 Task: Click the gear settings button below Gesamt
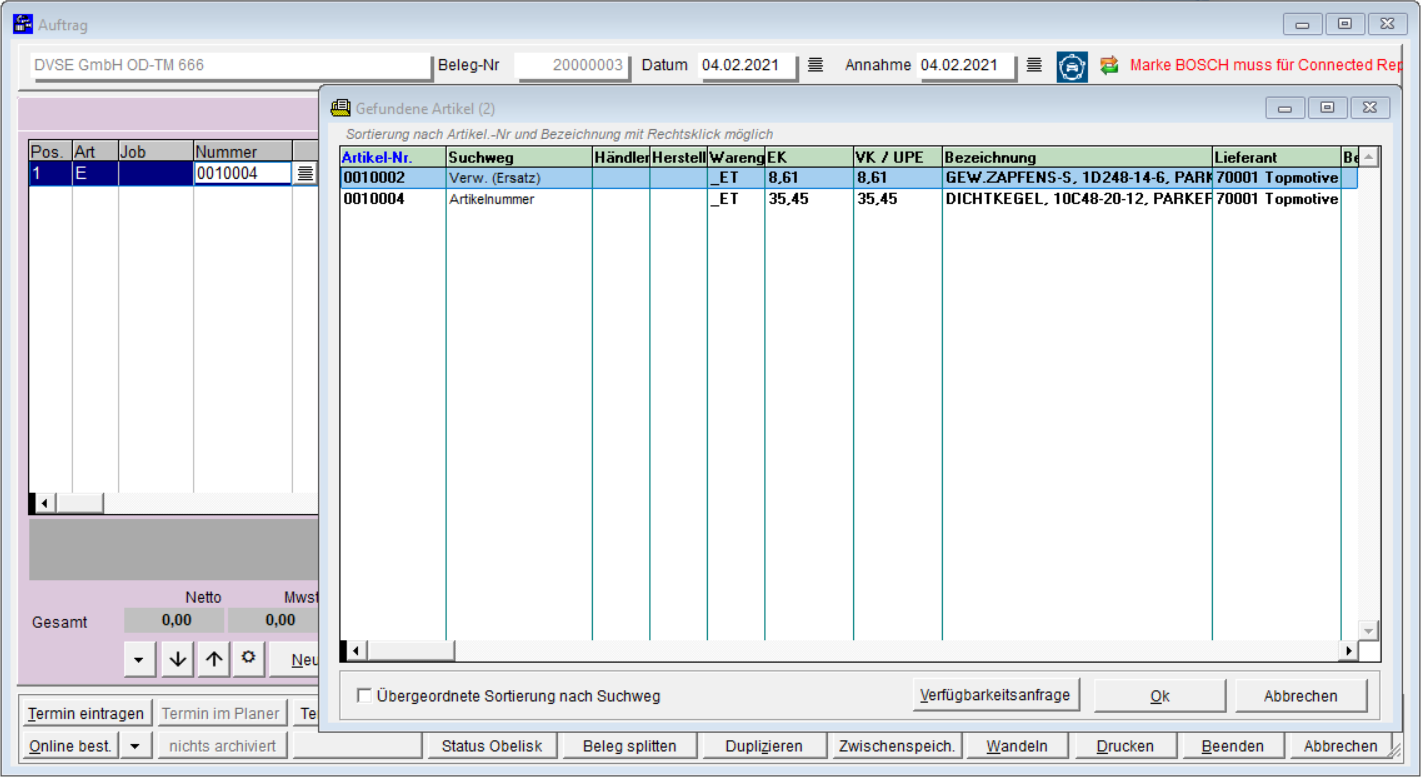point(249,659)
